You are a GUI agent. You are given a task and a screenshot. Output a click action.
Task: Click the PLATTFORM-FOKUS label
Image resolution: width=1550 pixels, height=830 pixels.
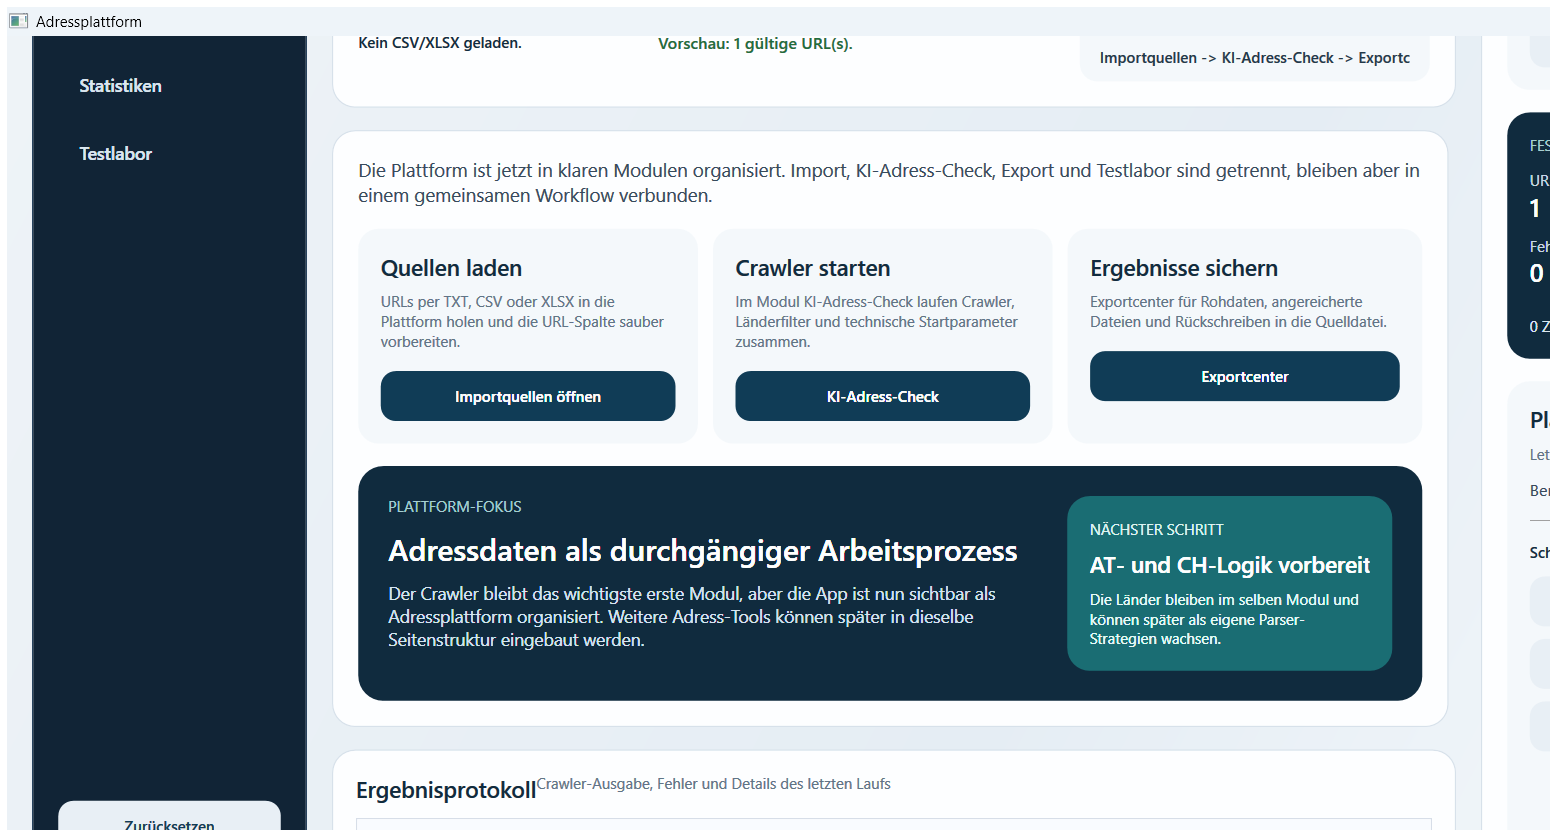455,507
